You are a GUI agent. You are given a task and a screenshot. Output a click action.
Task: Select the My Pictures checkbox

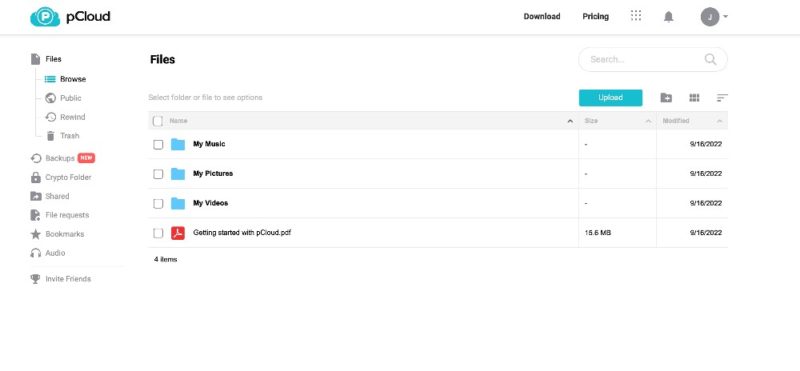(x=158, y=174)
